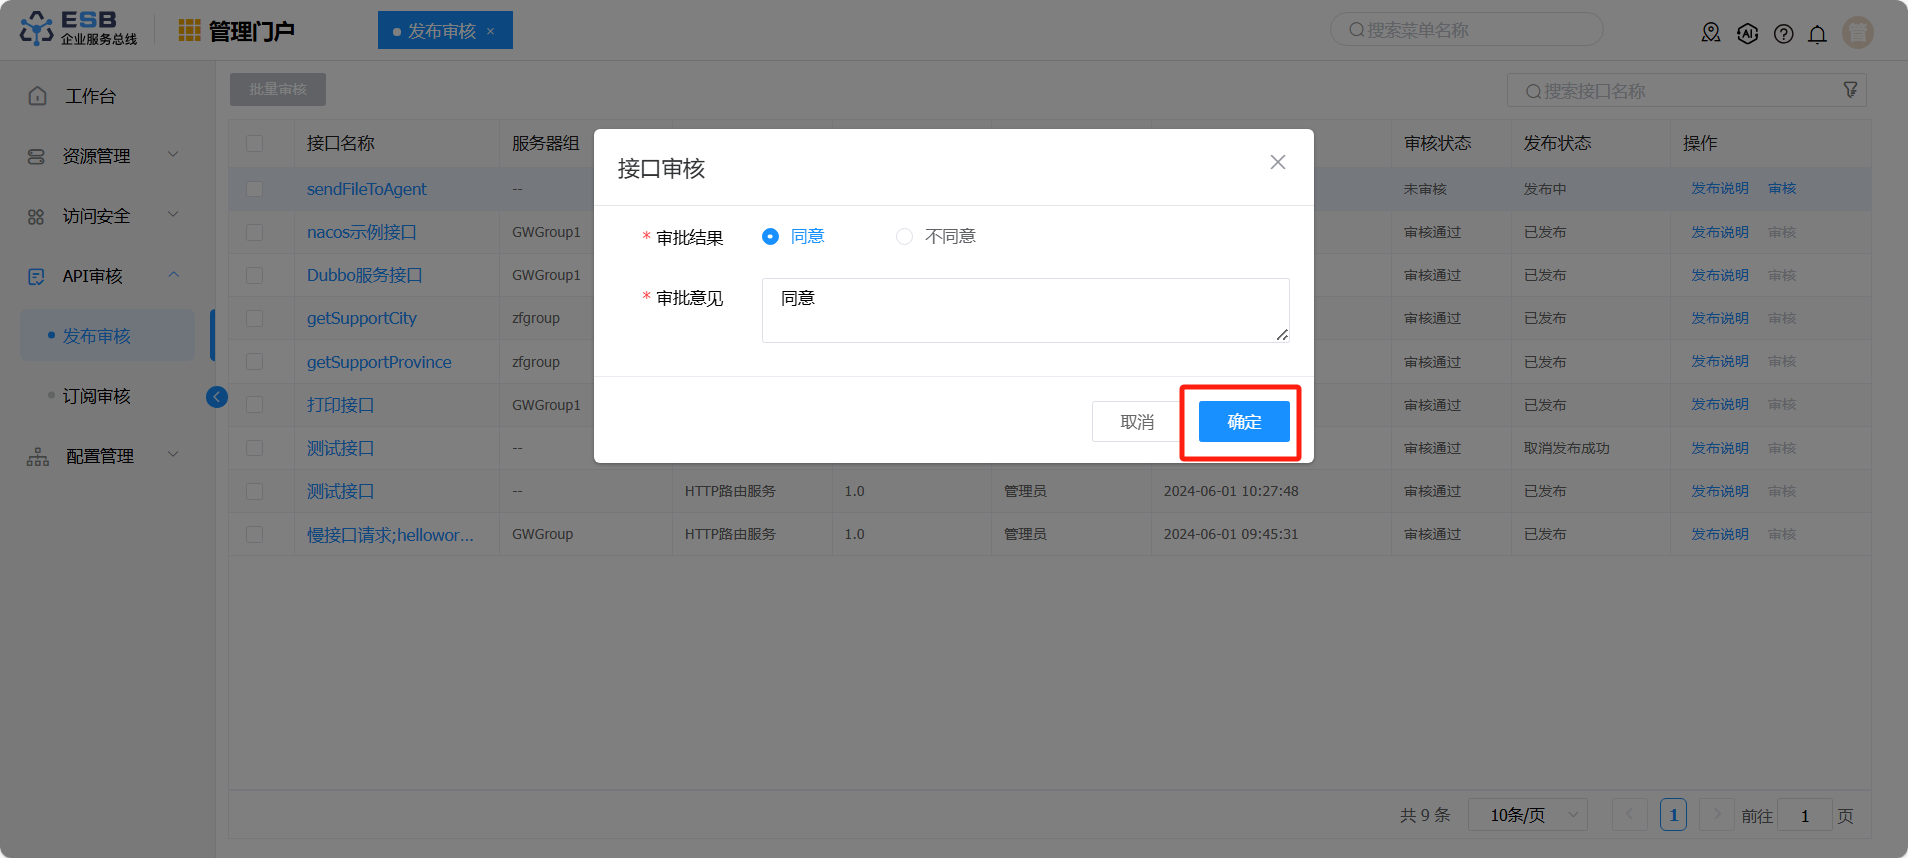The image size is (1908, 858).
Task: Select the 不同意 radio option
Action: [904, 237]
